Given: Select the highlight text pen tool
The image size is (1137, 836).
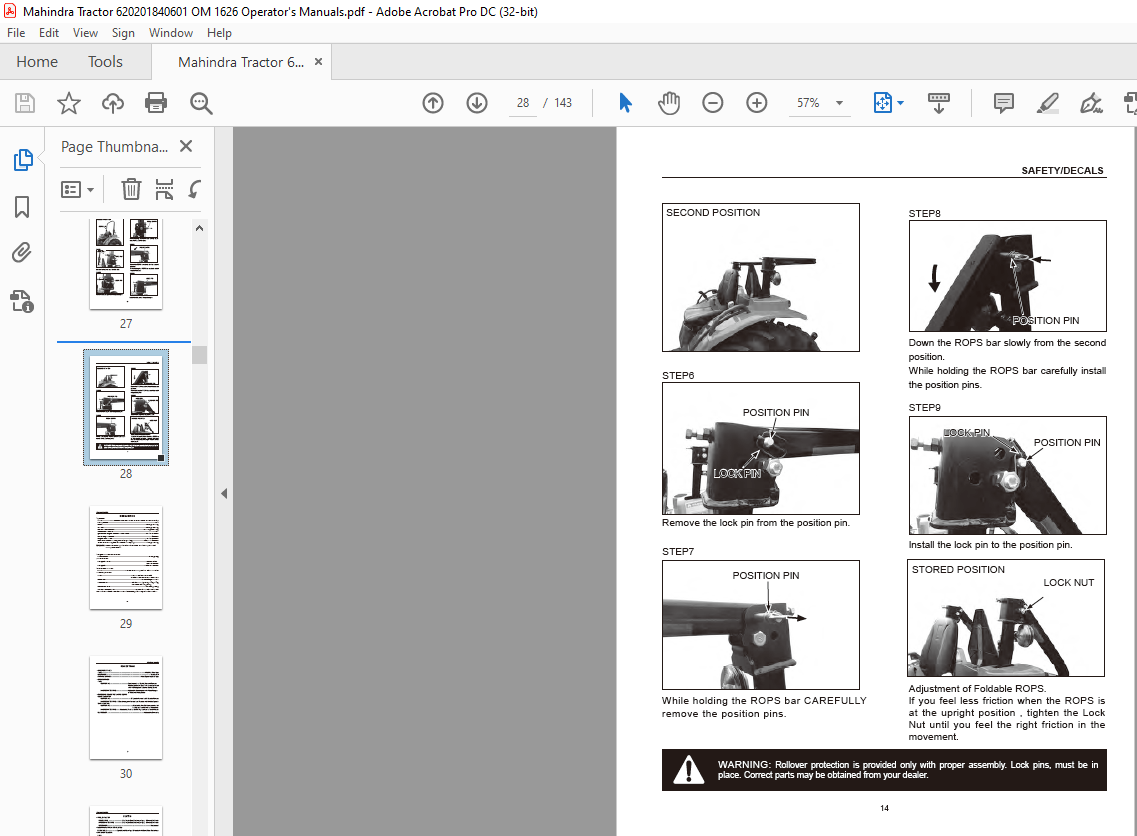Looking at the screenshot, I should coord(1047,103).
